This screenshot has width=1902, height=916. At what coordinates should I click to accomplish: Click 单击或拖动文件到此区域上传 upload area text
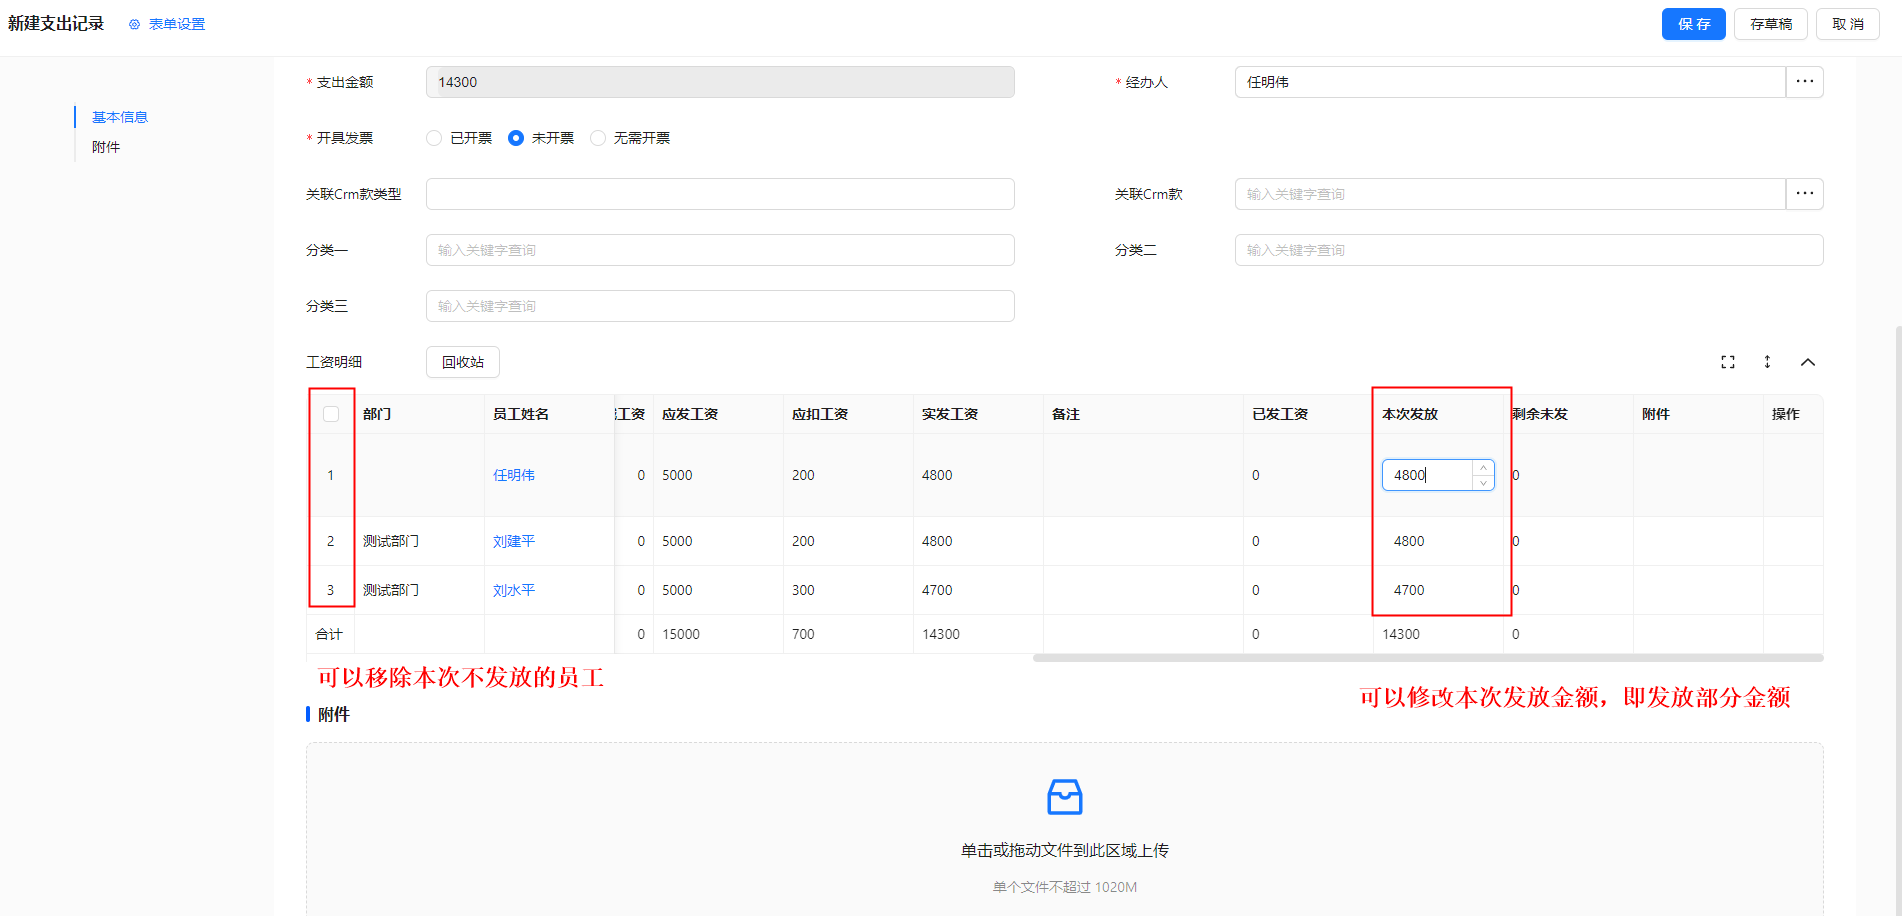(x=1064, y=850)
